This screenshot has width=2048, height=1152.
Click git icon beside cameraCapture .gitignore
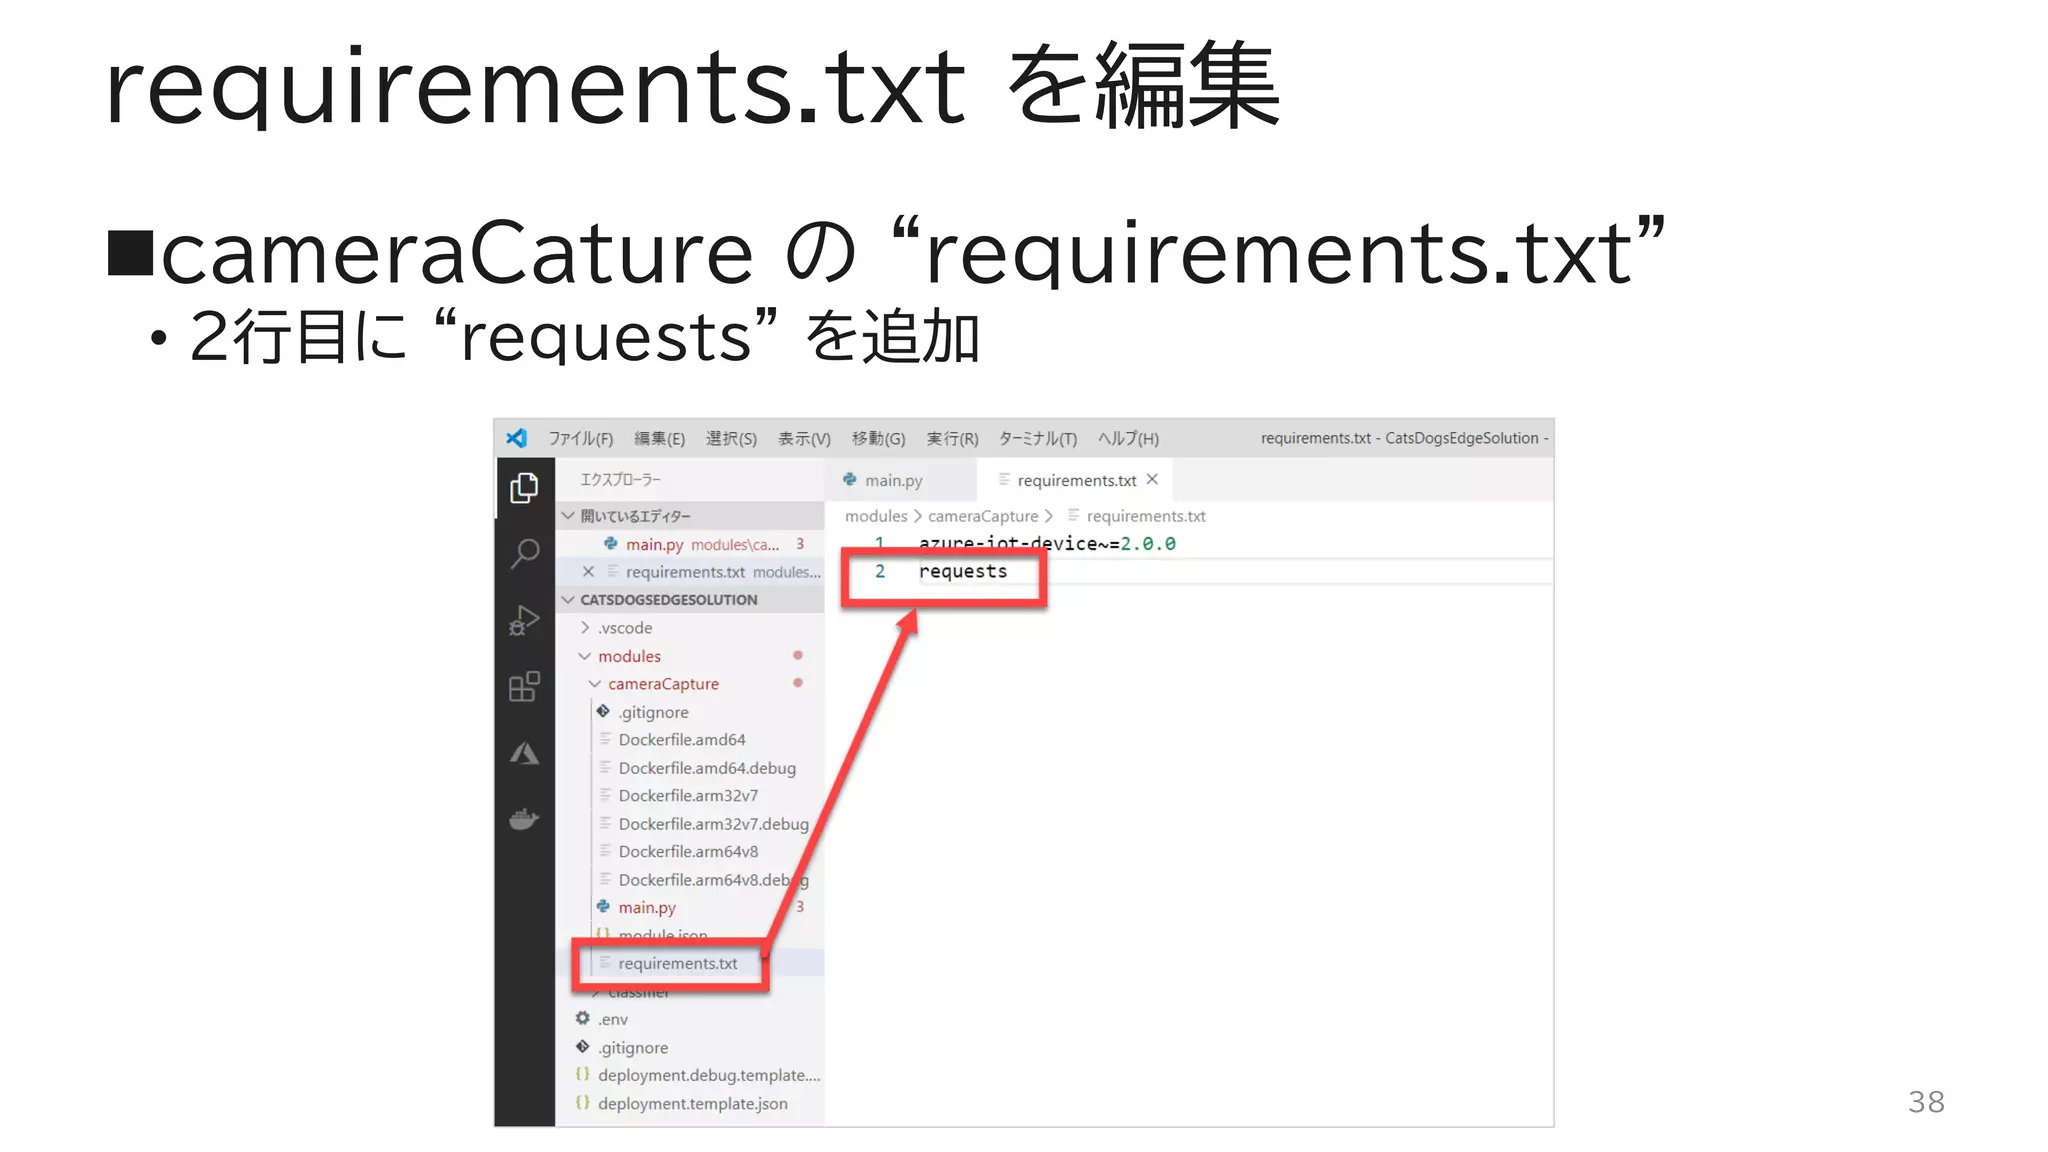pos(603,711)
